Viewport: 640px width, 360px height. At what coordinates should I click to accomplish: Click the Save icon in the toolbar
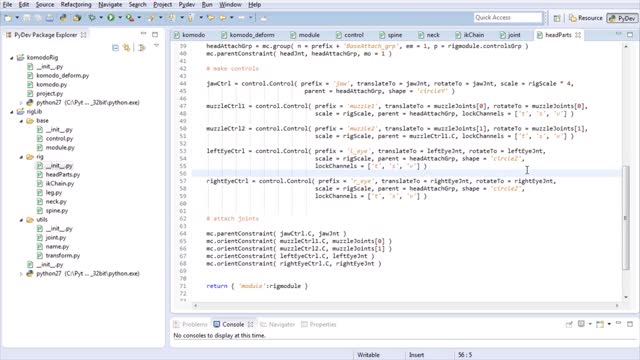click(x=27, y=18)
